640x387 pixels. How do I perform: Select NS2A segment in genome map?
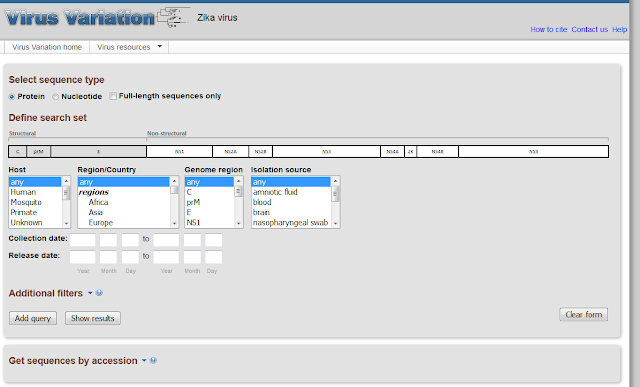(x=231, y=151)
